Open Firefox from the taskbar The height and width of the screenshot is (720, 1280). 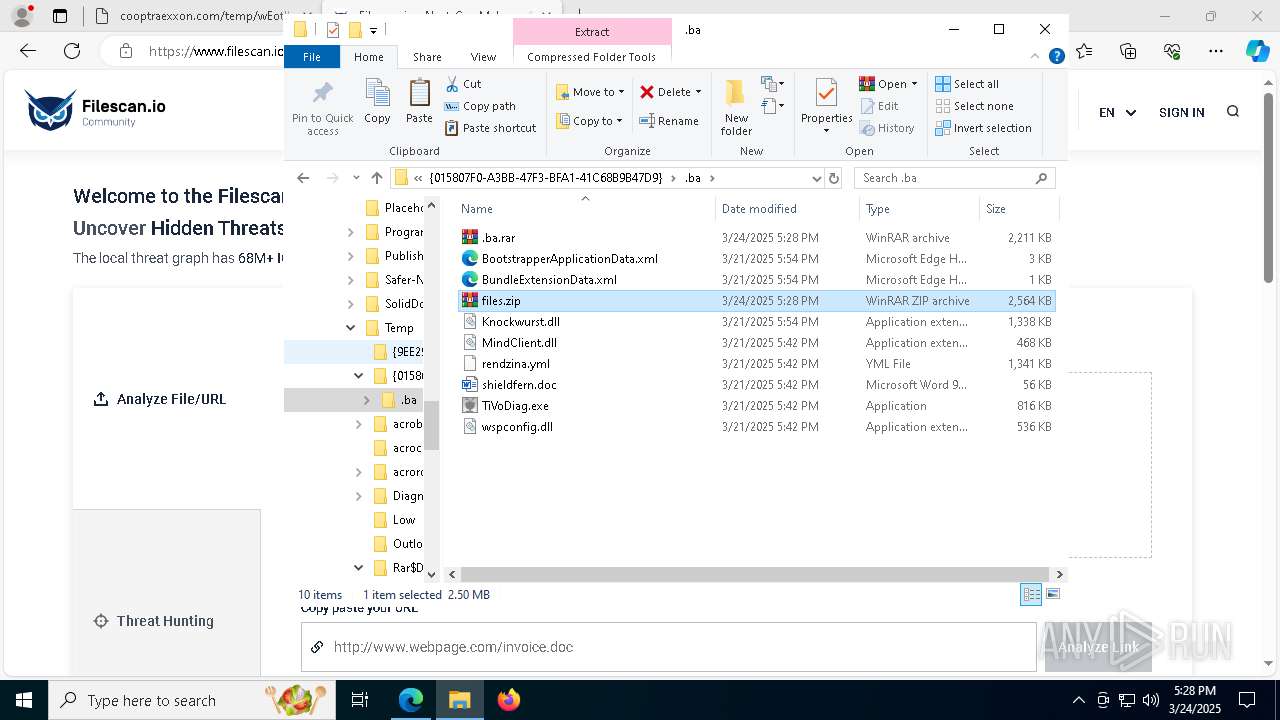pyautogui.click(x=509, y=700)
